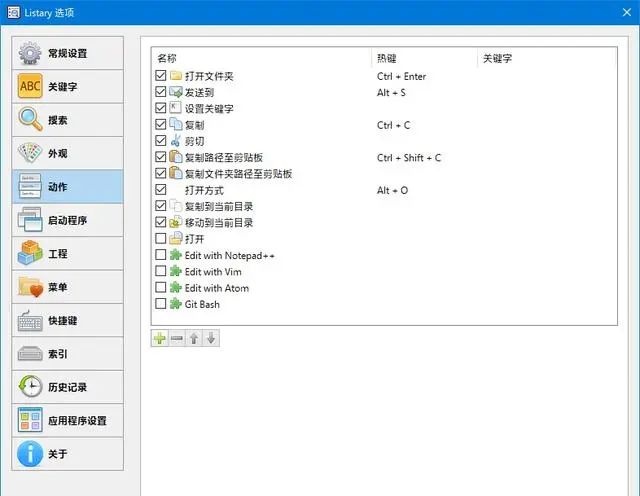Viewport: 640px width, 496px height.
Task: Open the 工程 projects page
Action: pyautogui.click(x=68, y=254)
